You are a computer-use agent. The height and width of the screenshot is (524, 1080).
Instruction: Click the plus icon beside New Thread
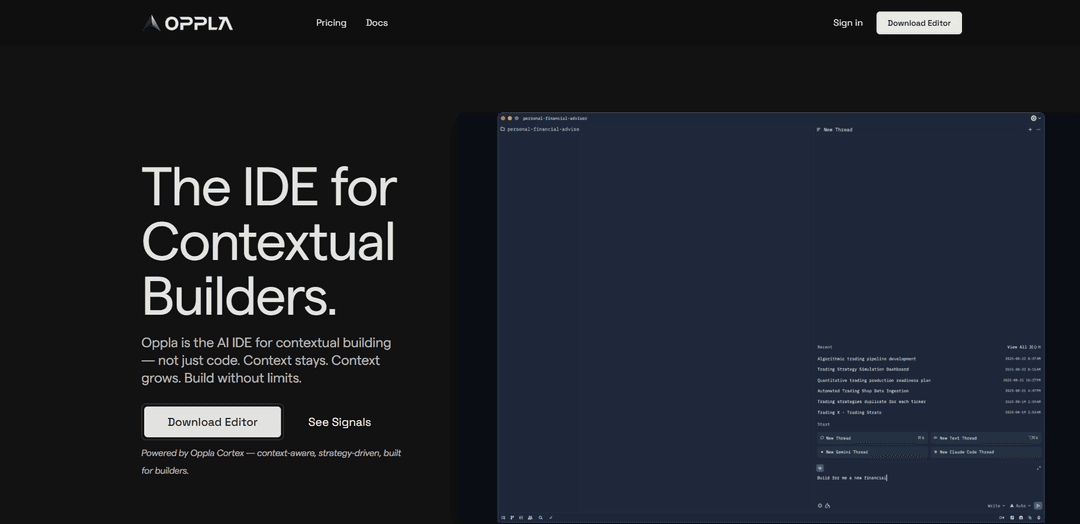(1030, 129)
